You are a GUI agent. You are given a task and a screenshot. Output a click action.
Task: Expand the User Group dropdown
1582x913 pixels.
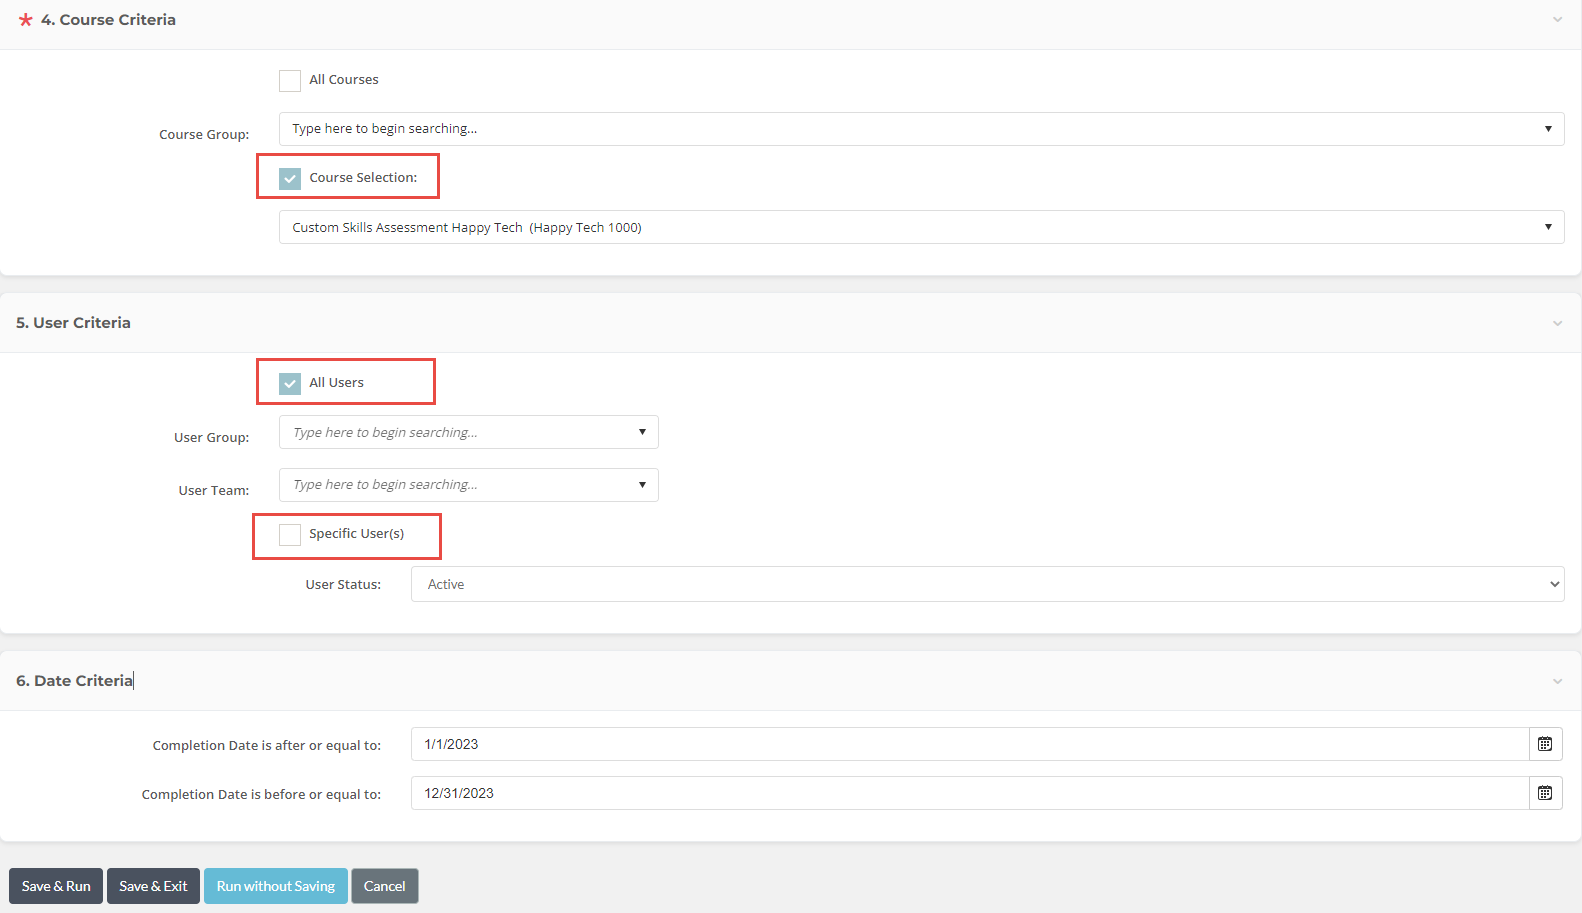[468, 433]
